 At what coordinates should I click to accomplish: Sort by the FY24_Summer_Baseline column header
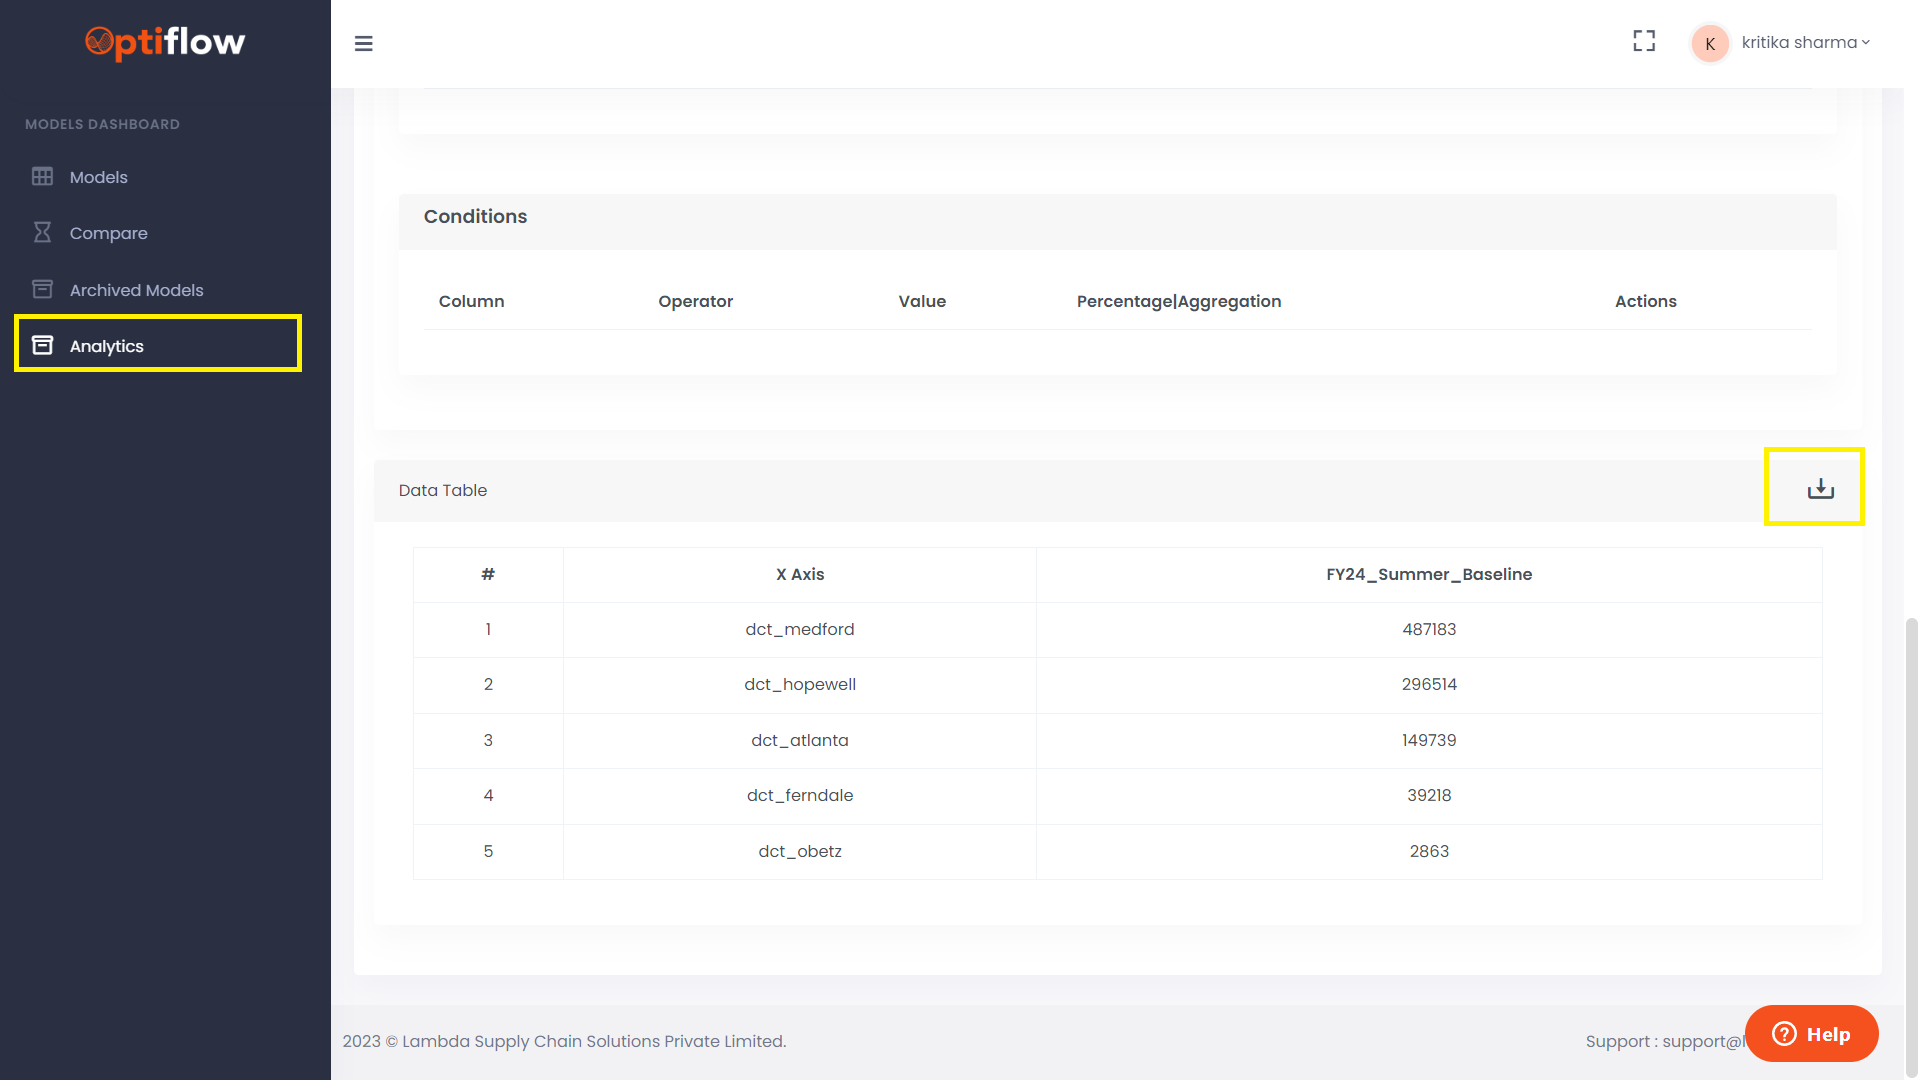[1429, 574]
